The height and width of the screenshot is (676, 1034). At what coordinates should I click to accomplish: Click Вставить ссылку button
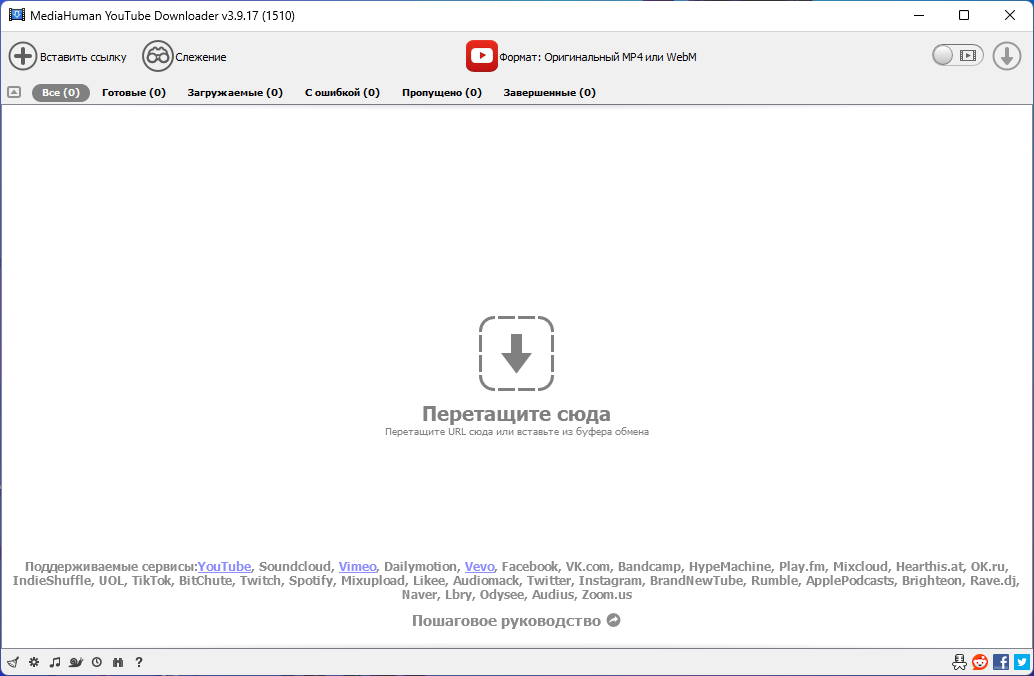click(68, 57)
